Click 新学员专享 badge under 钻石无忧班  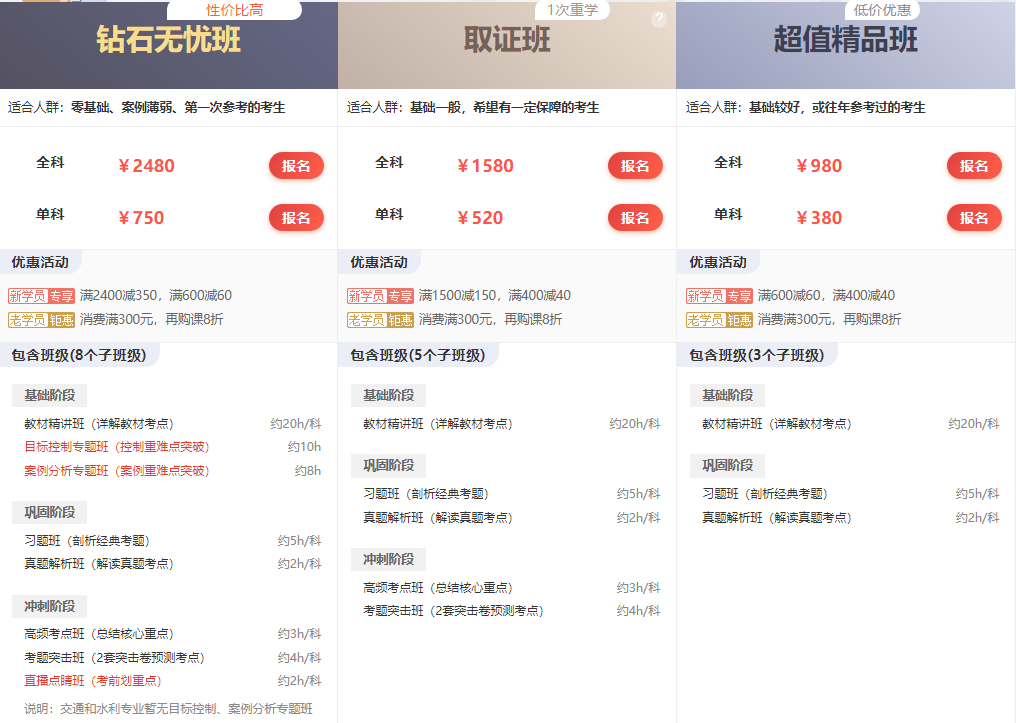coord(41,296)
